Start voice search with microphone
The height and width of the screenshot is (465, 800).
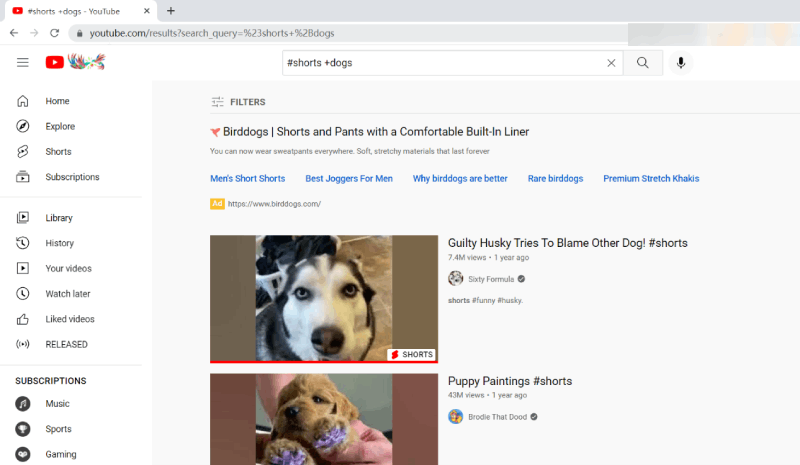pyautogui.click(x=681, y=63)
